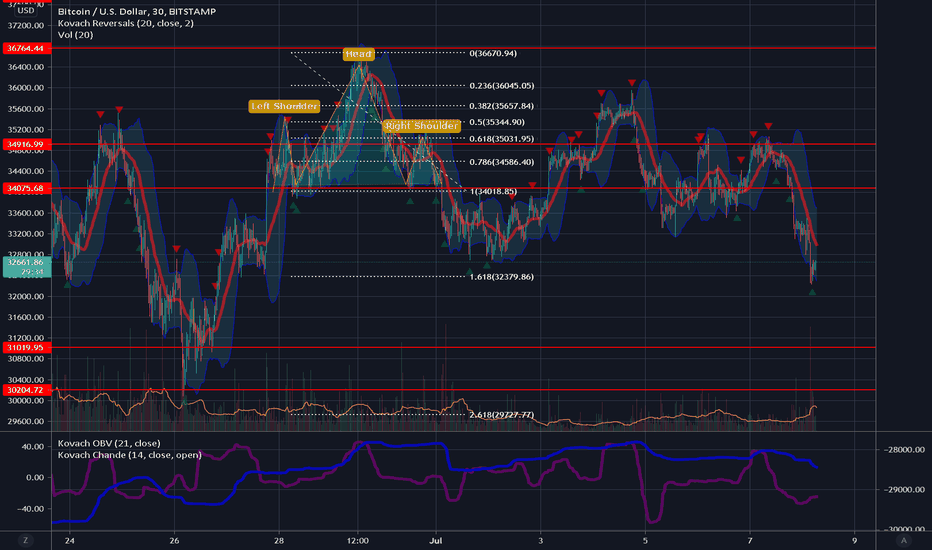The image size is (932, 550).
Task: Select Fibonacci level 0.618(35031.95)
Action: (502, 139)
